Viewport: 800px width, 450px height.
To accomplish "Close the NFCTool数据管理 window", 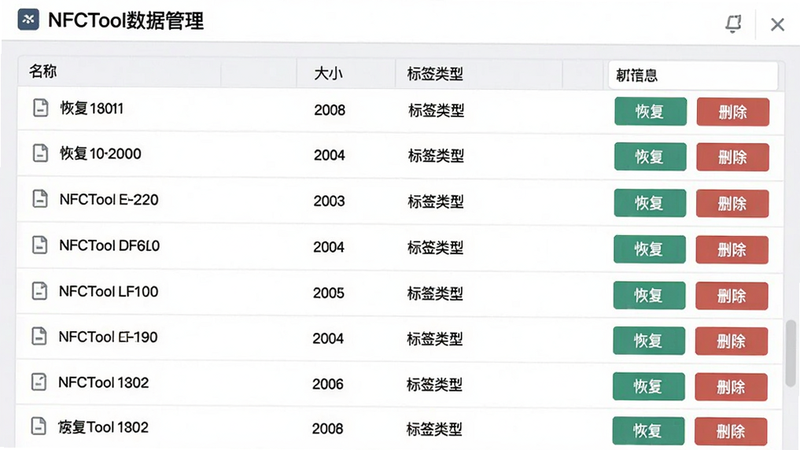I will point(777,24).
